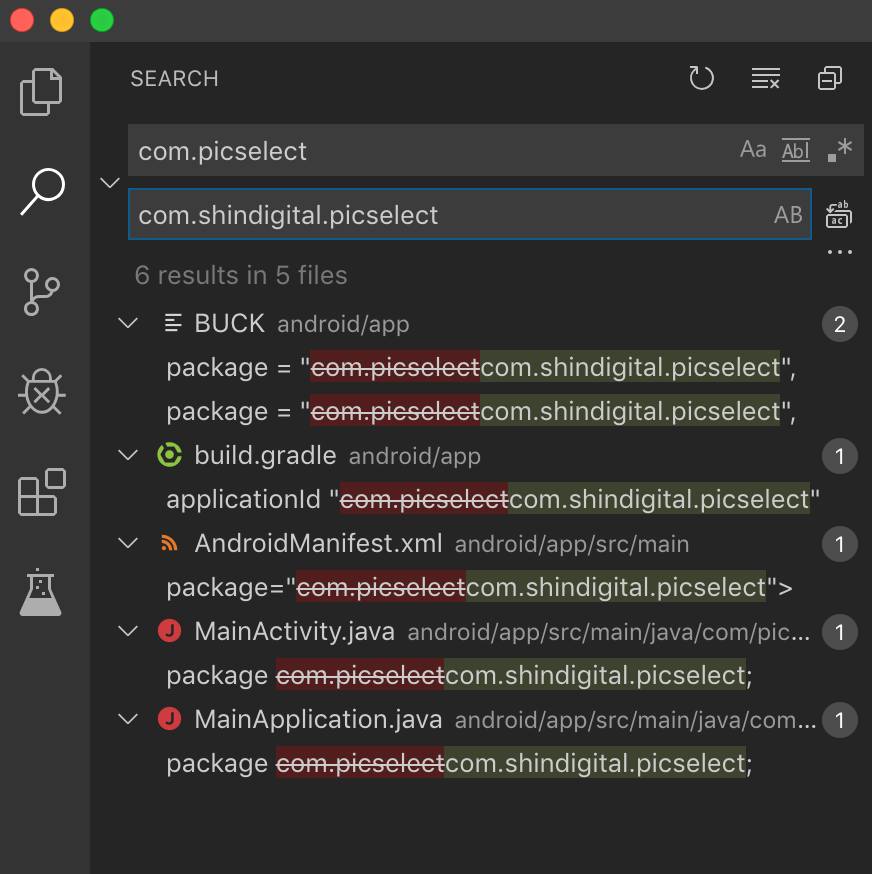872x874 pixels.
Task: Collapse the MainActivity.java results
Action: pyautogui.click(x=128, y=632)
